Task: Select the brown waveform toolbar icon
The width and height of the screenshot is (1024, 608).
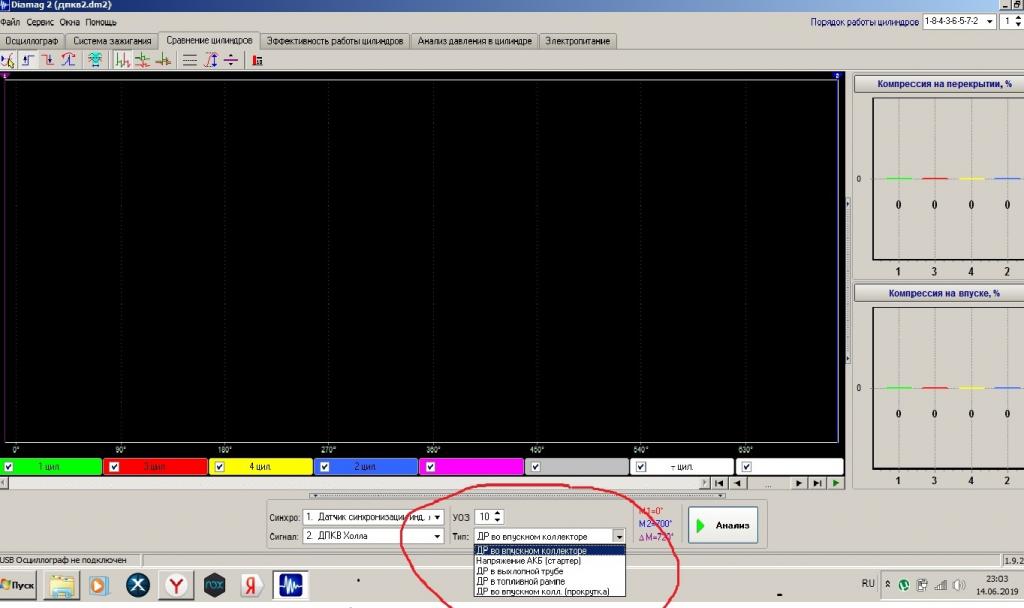Action: tap(163, 61)
